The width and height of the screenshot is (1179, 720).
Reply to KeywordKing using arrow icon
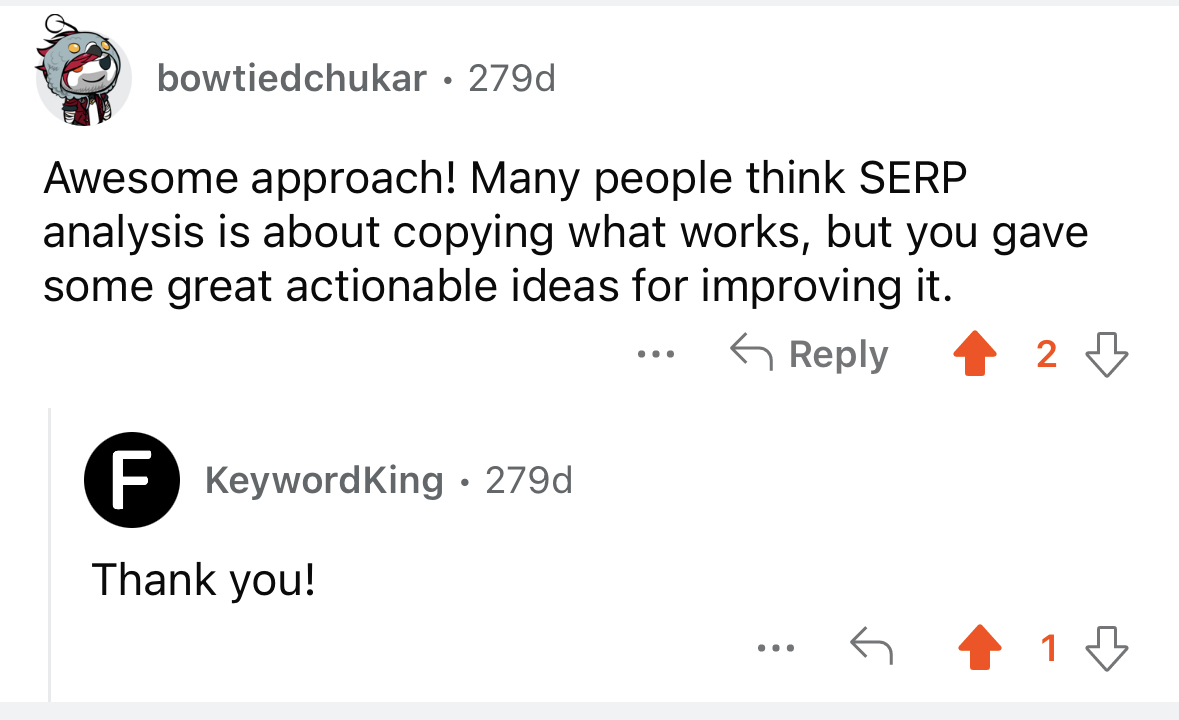tap(871, 646)
